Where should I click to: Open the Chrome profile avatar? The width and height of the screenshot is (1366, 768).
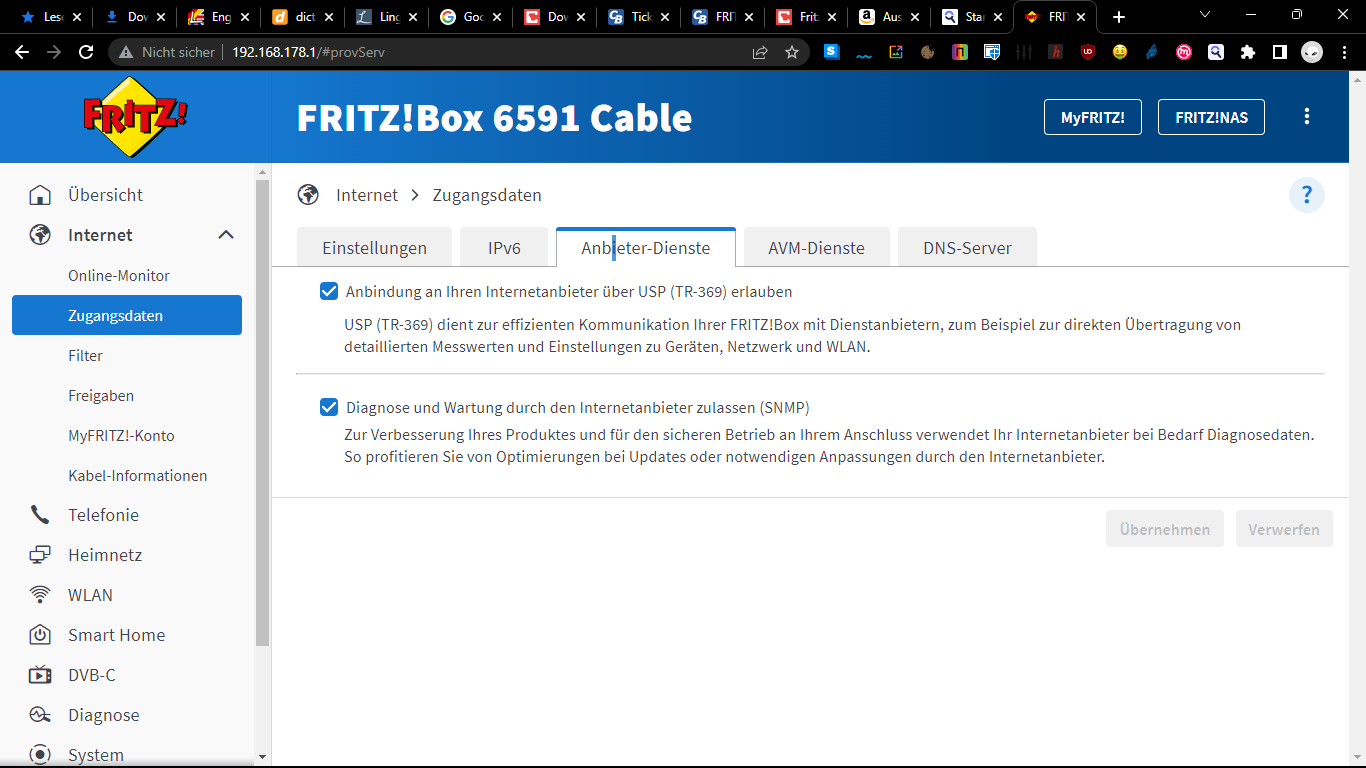click(x=1312, y=52)
